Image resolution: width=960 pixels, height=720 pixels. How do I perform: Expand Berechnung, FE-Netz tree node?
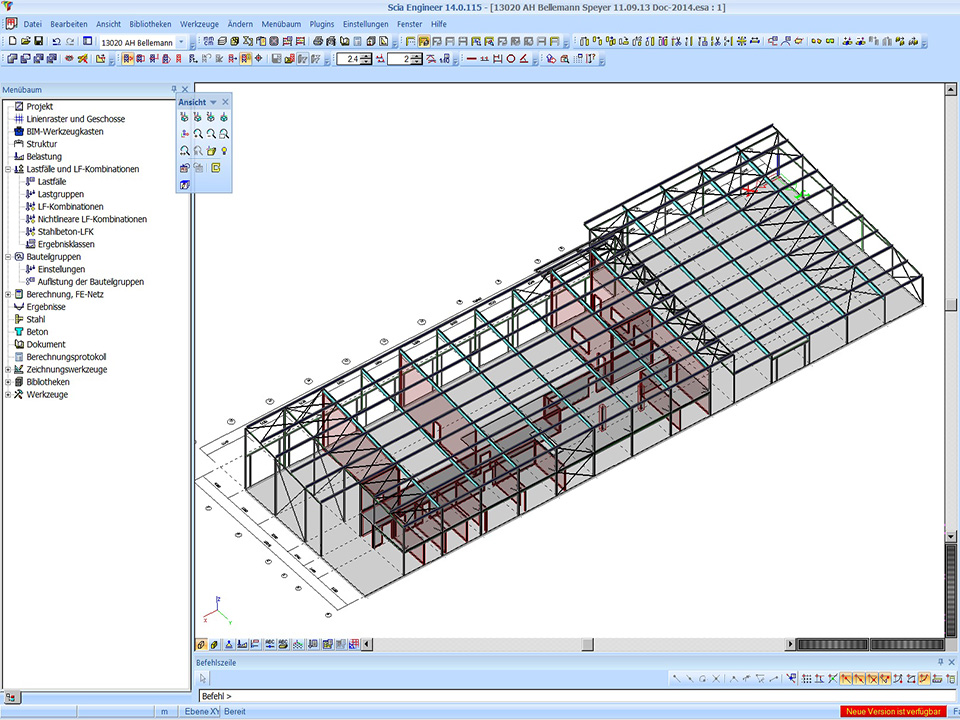click(8, 295)
